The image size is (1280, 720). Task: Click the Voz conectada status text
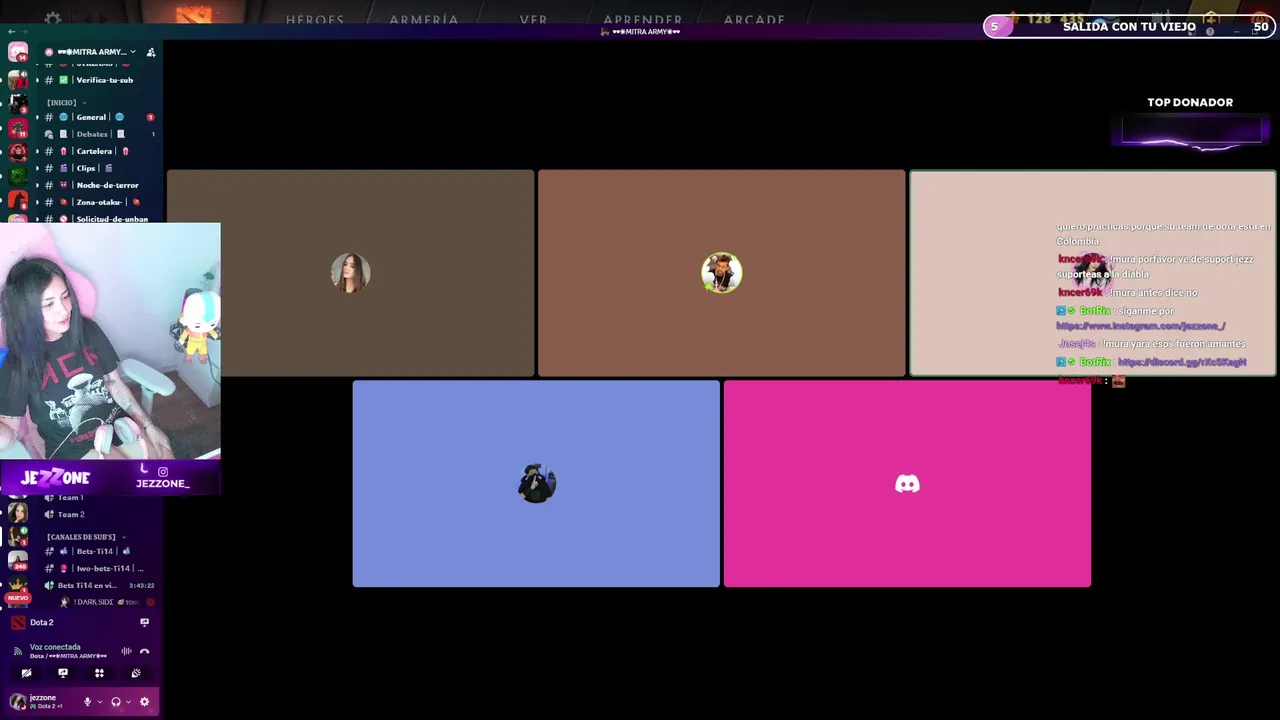tap(55, 647)
